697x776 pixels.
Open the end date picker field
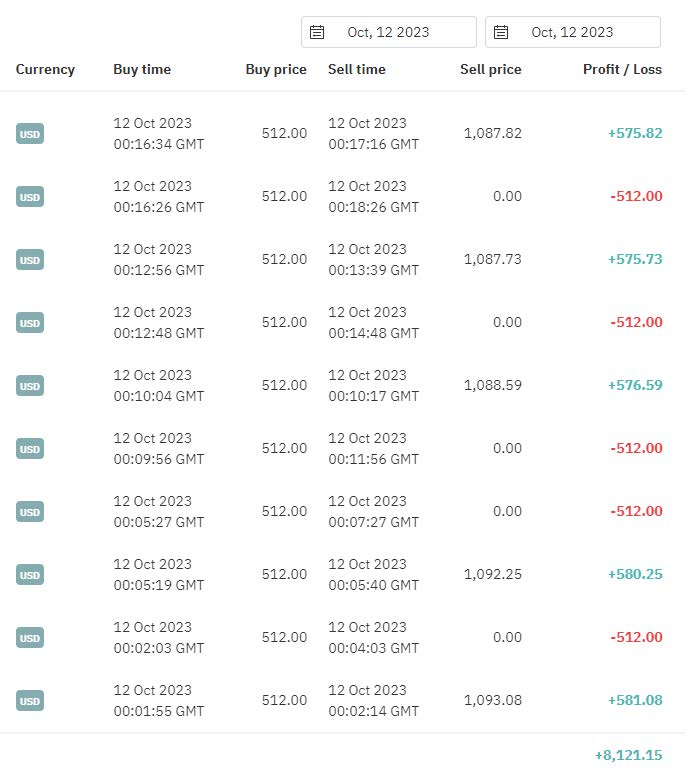pyautogui.click(x=573, y=32)
